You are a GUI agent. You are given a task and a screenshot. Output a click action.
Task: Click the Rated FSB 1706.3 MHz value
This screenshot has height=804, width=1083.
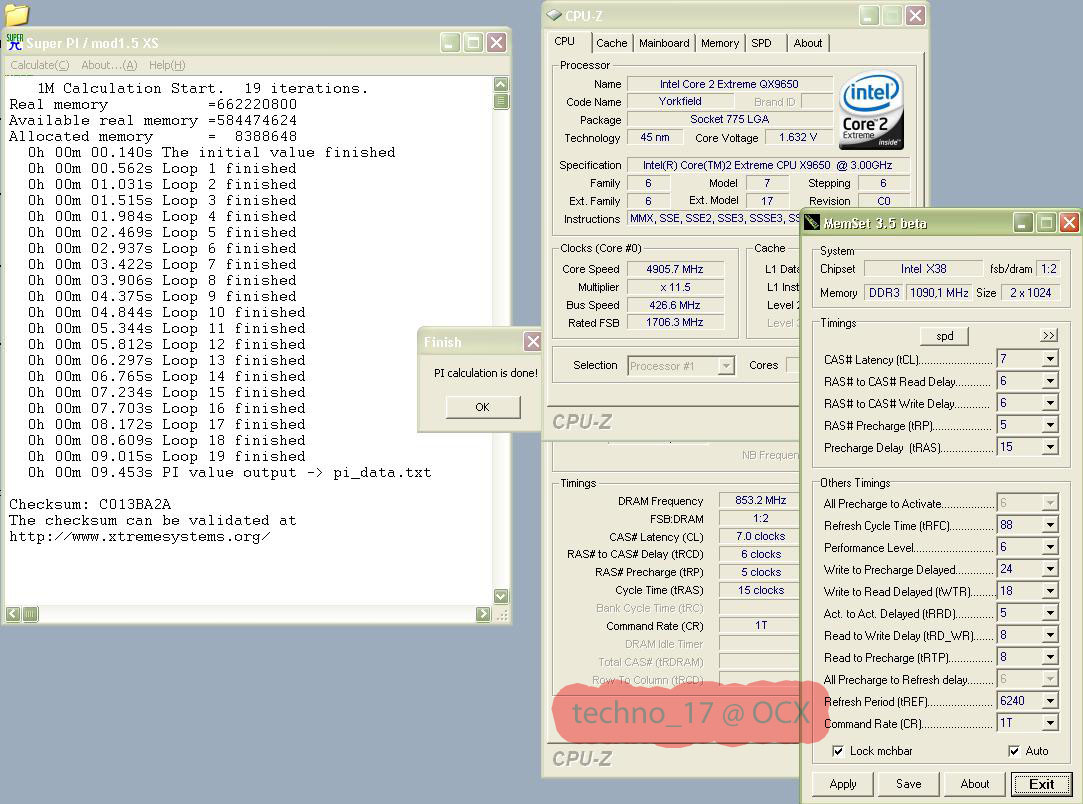pos(675,323)
